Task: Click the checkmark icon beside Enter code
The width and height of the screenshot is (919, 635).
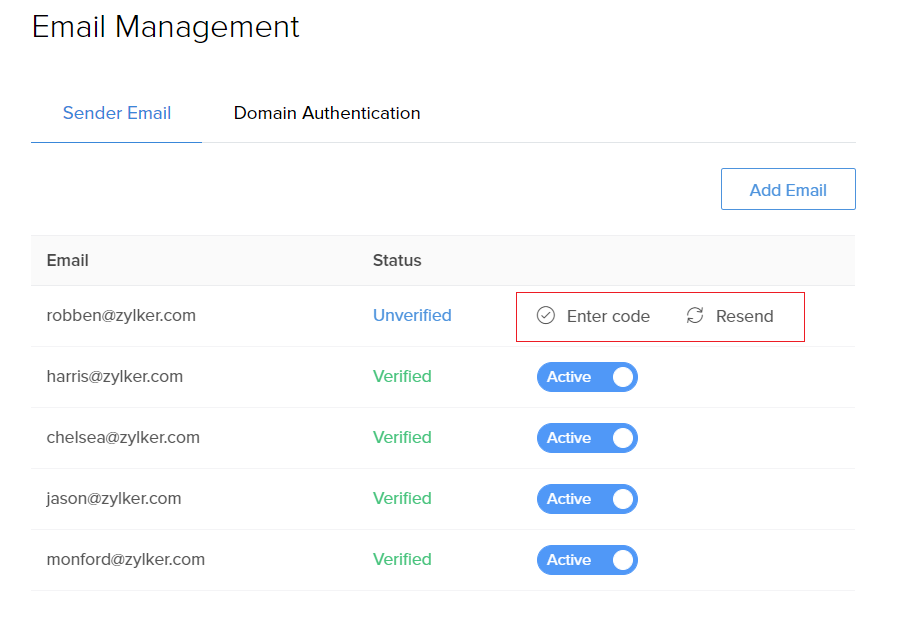Action: coord(545,316)
